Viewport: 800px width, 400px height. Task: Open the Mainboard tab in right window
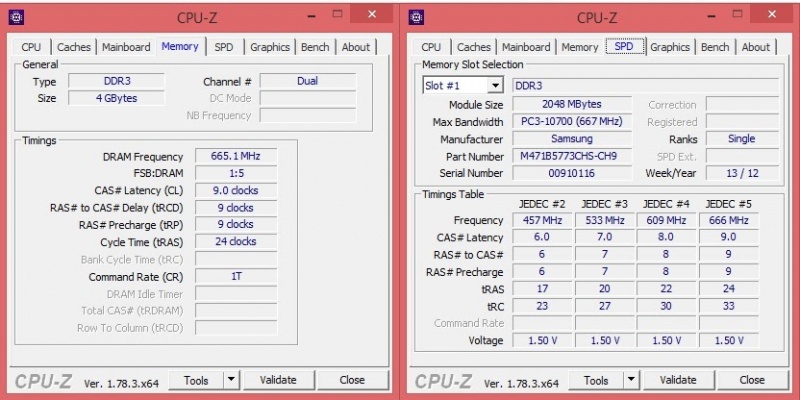pyautogui.click(x=526, y=47)
